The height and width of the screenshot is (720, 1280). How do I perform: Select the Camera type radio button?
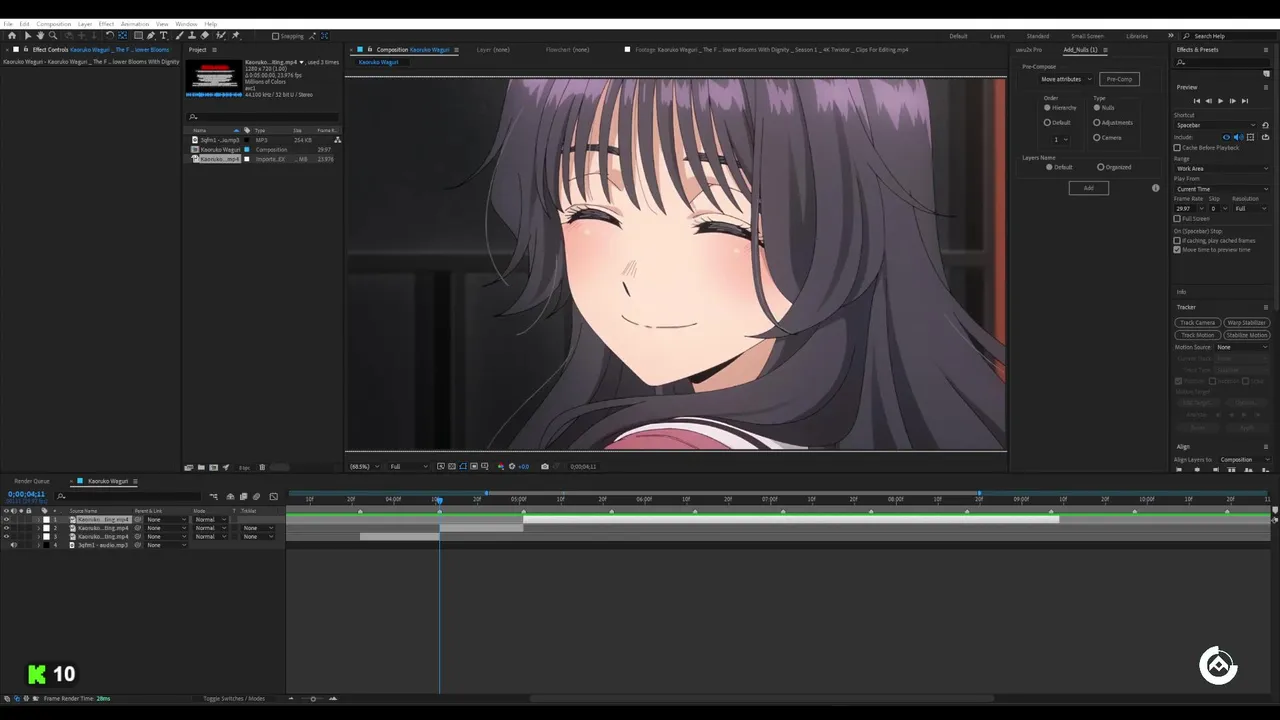(1097, 137)
